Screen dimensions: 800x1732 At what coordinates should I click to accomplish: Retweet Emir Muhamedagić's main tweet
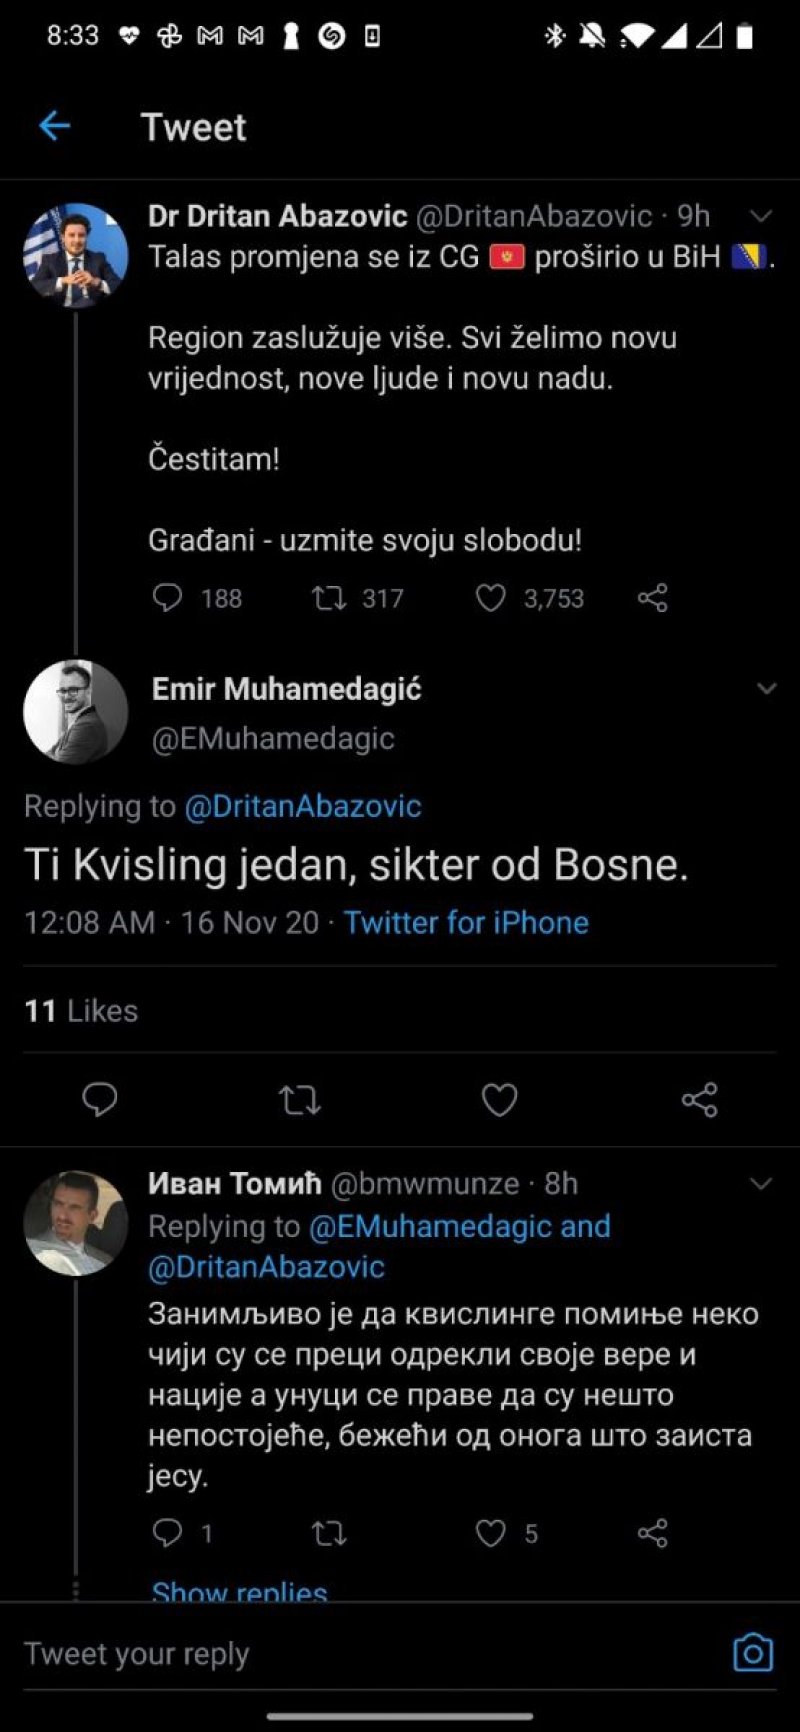299,1100
